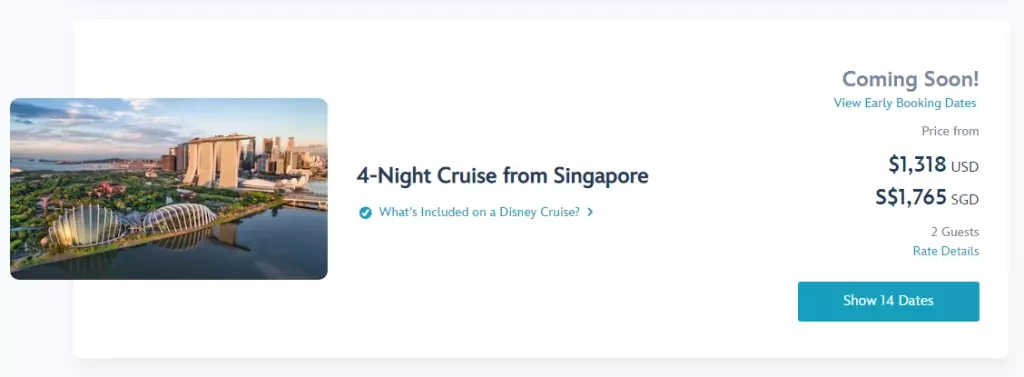Click the USD currency label
The width and height of the screenshot is (1024, 377).
(965, 167)
